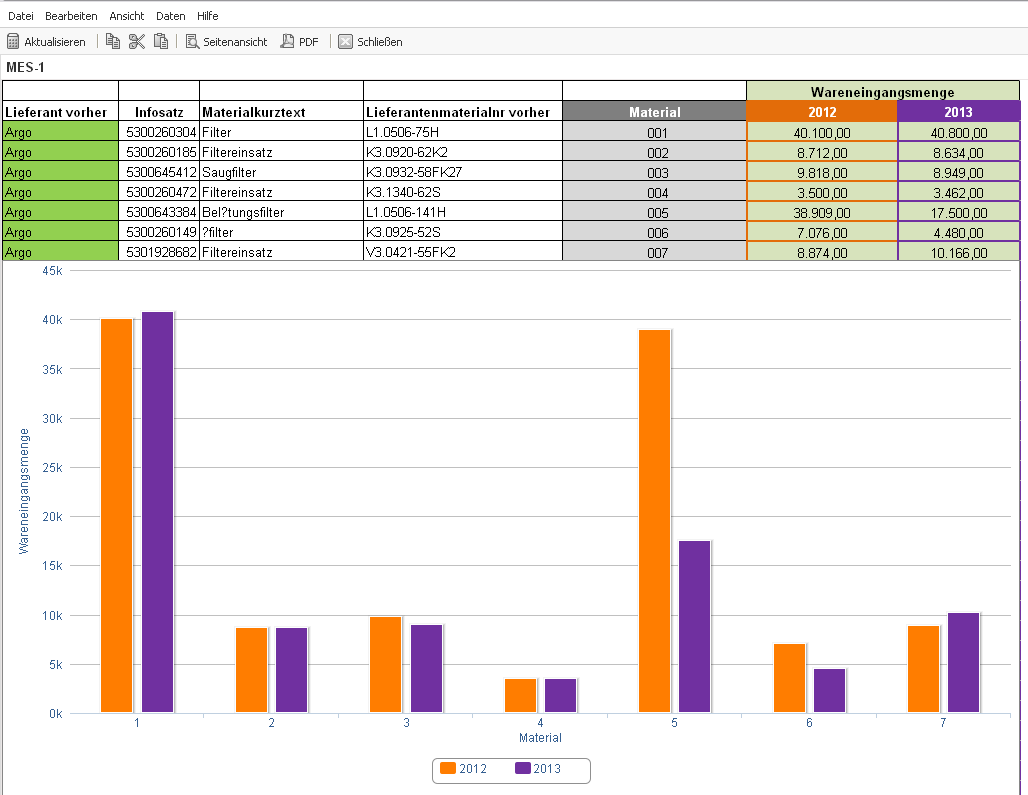The width and height of the screenshot is (1028, 795).
Task: Click the Seitenansicht magnifier icon
Action: (192, 41)
